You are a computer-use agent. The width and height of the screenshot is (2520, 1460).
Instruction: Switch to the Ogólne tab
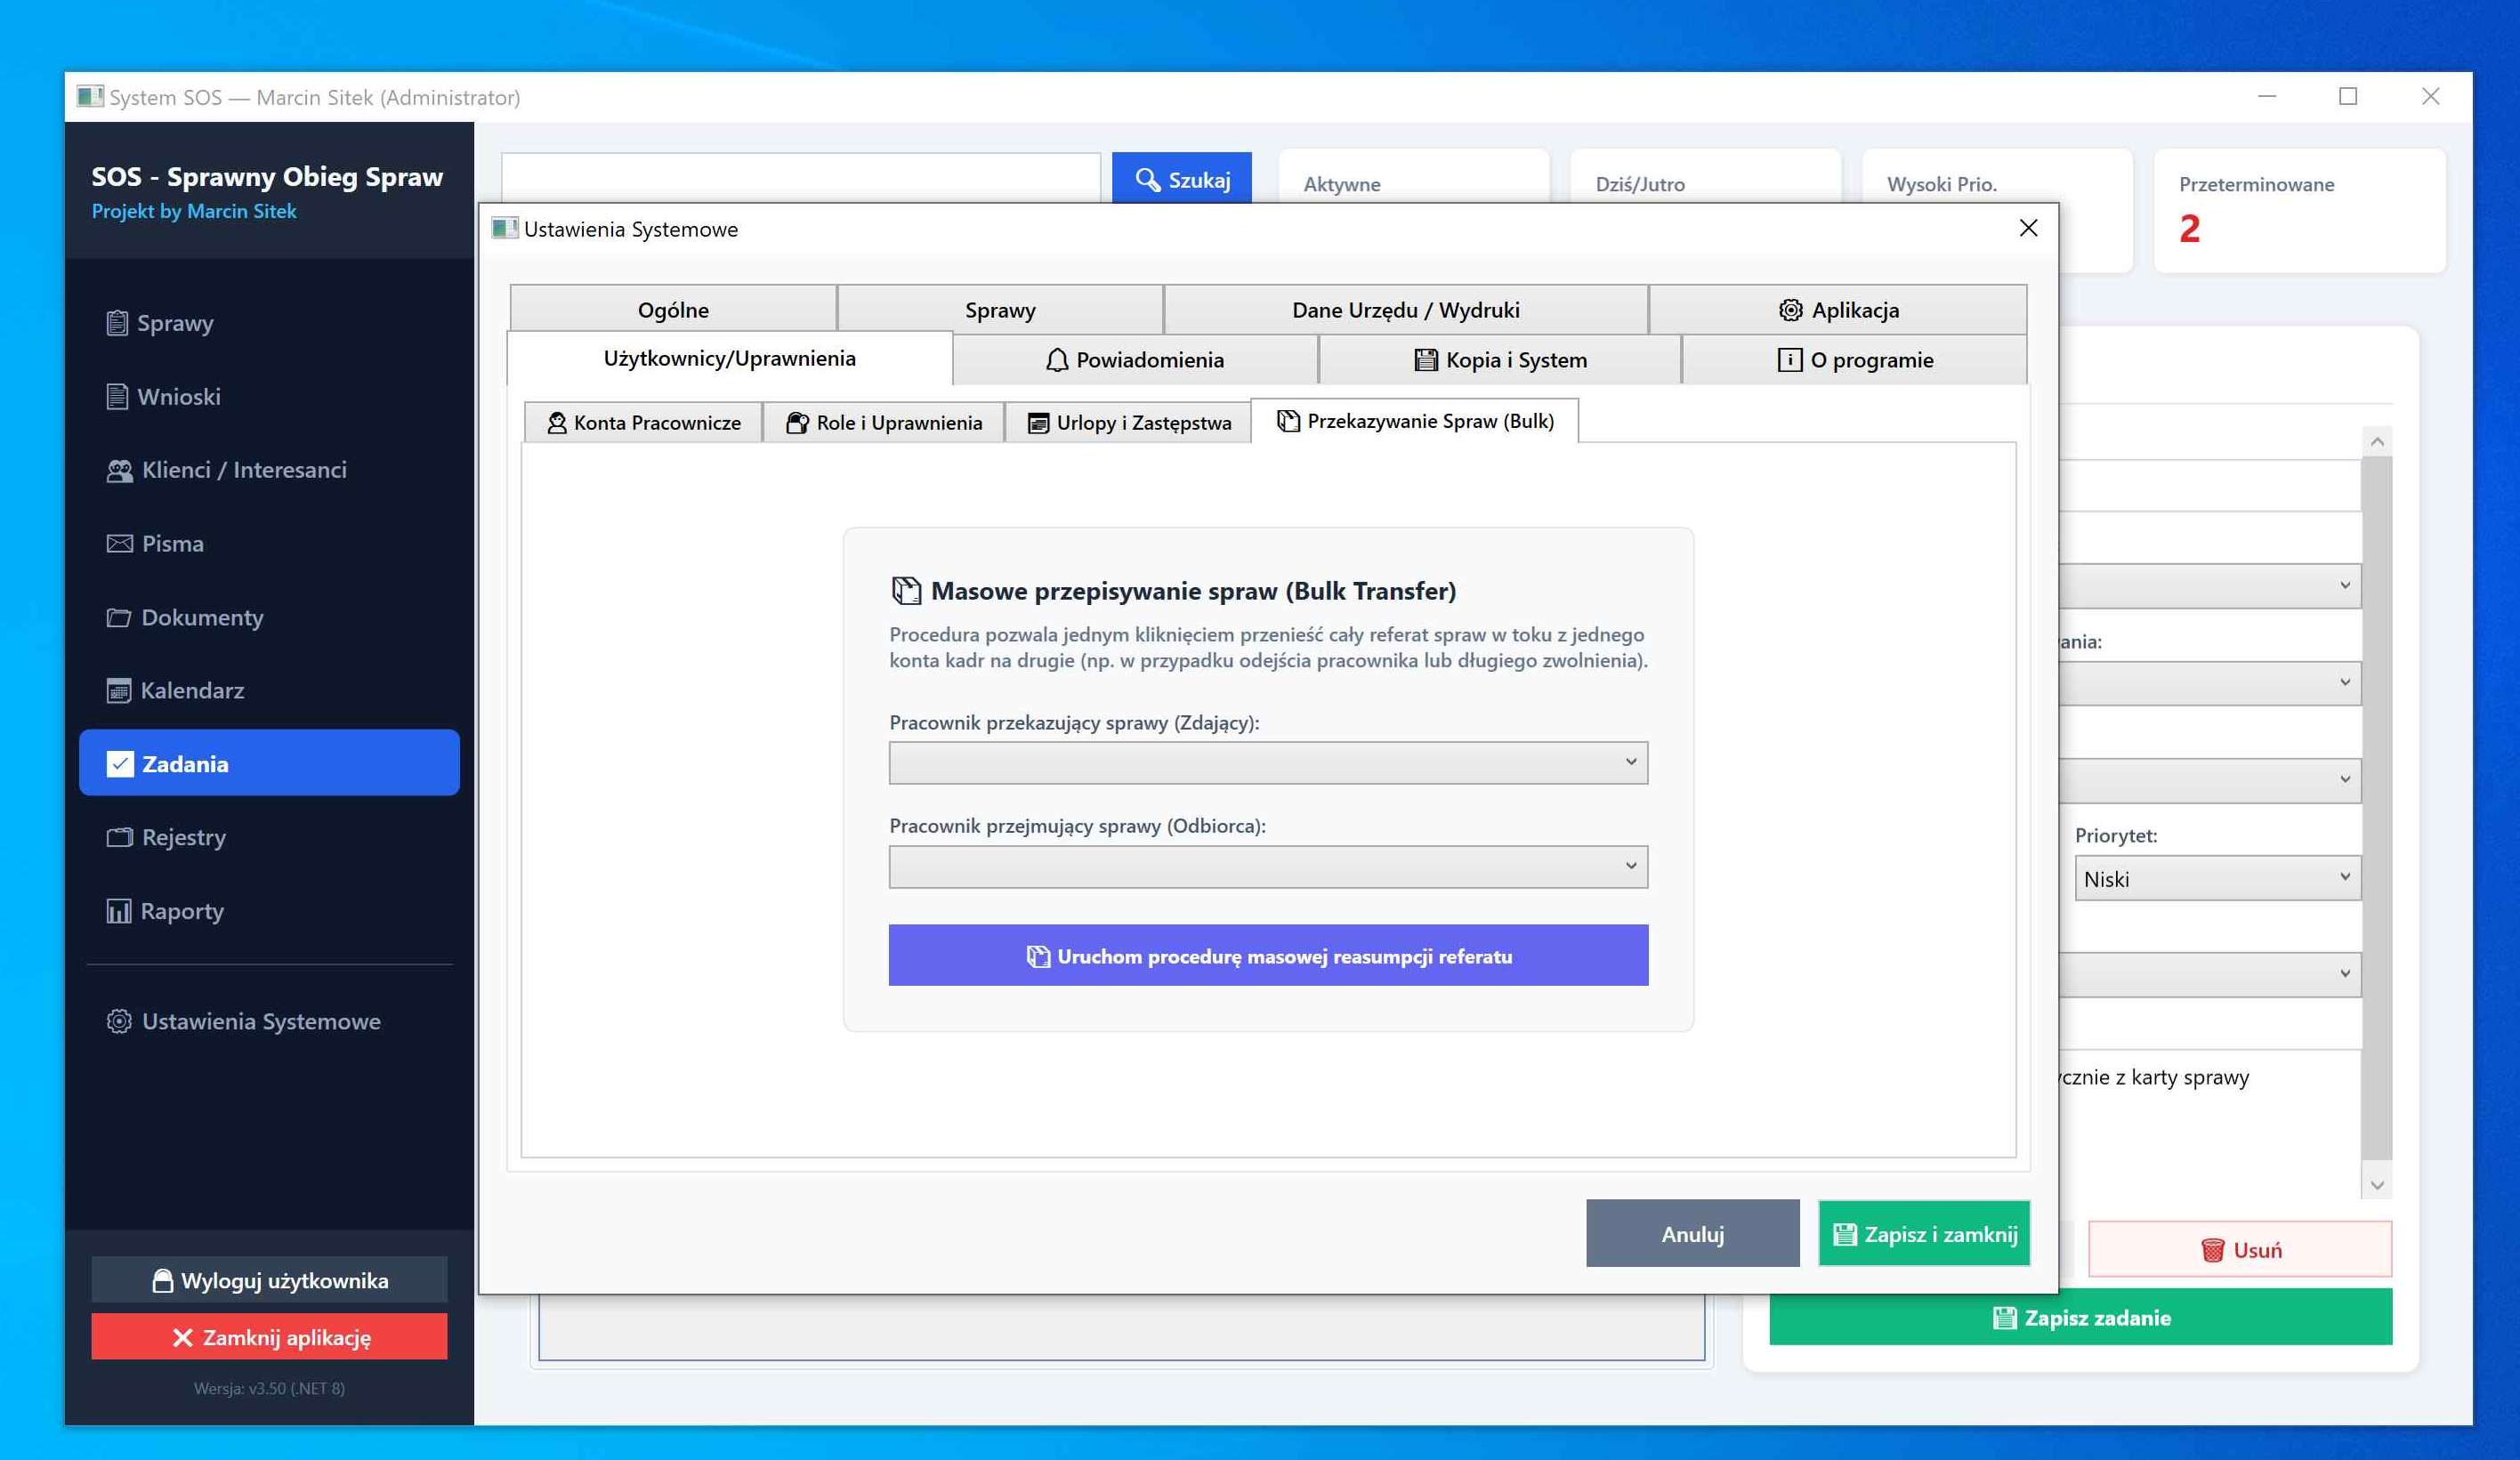pyautogui.click(x=673, y=310)
